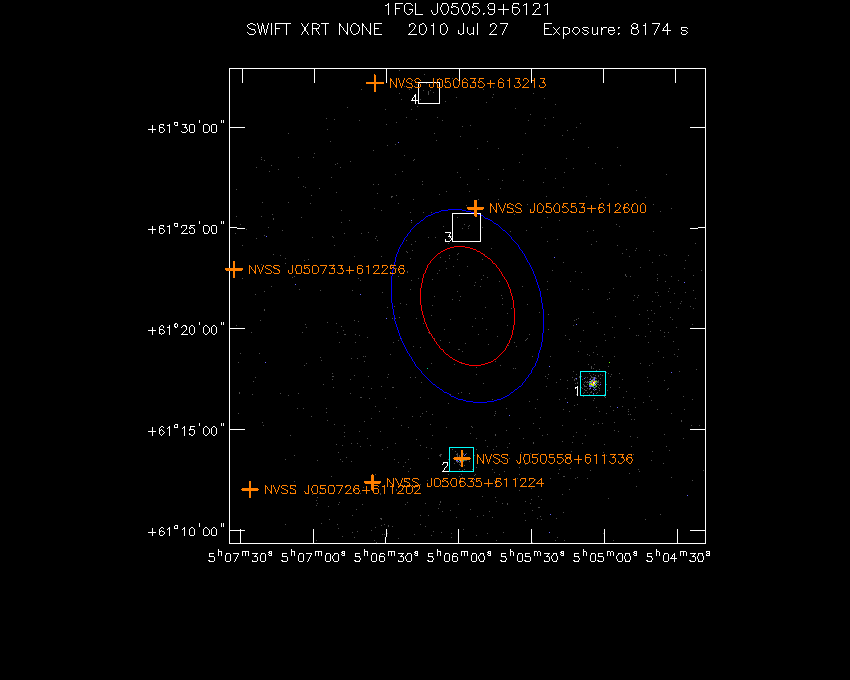850x680 pixels.
Task: Click the 5h07m00s right ascension label
Action: point(313,557)
